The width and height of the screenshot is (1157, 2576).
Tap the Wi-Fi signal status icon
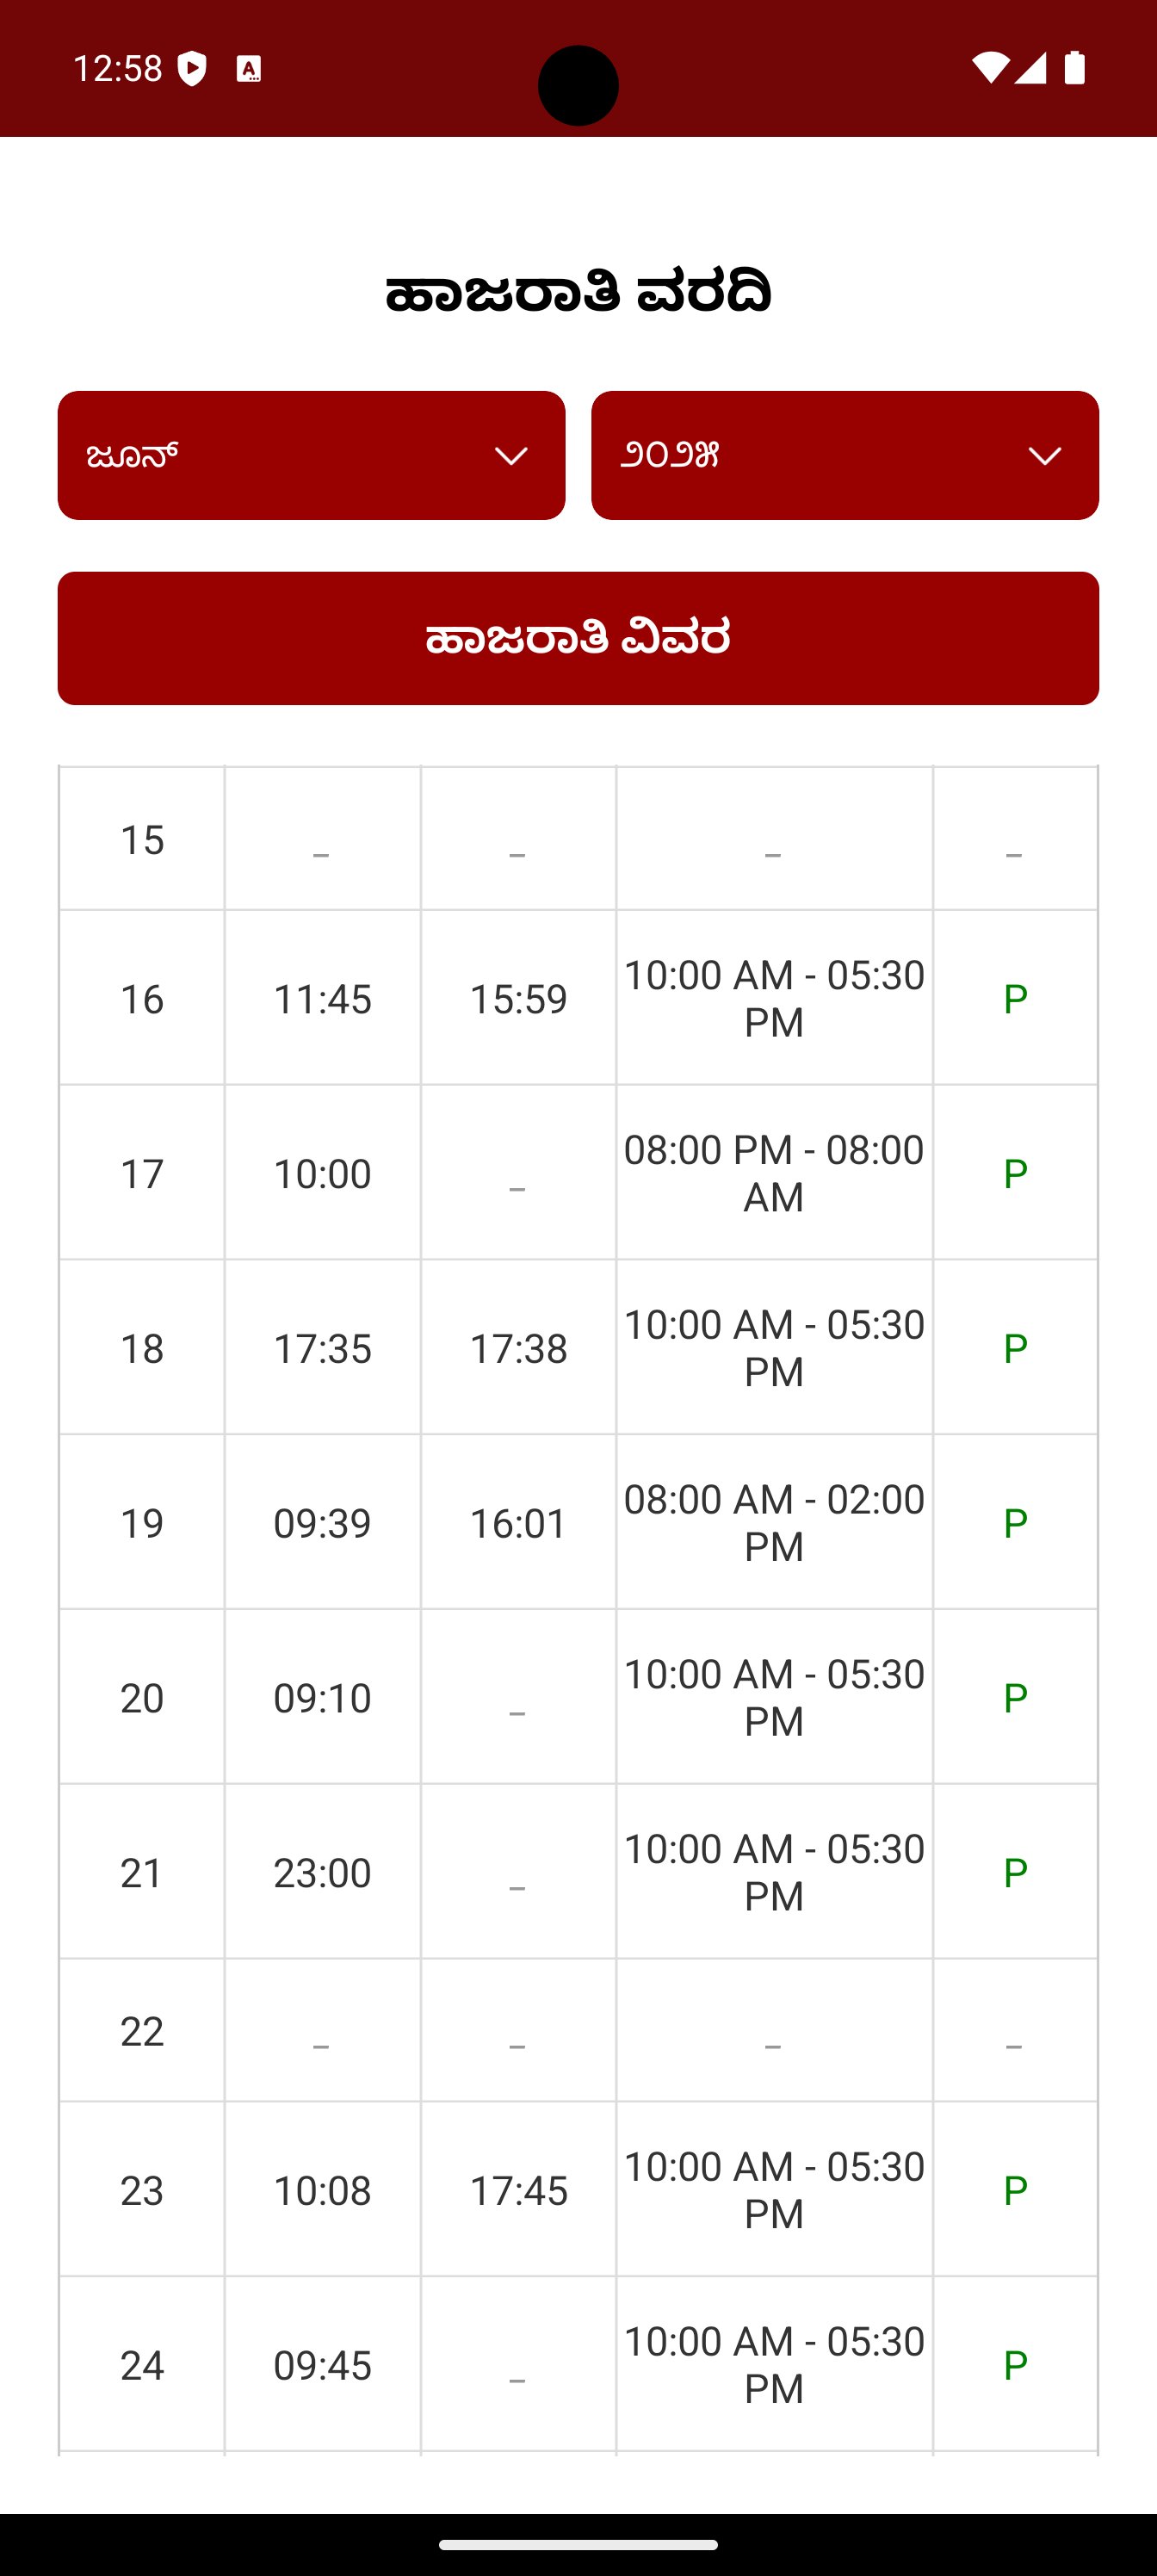click(989, 68)
